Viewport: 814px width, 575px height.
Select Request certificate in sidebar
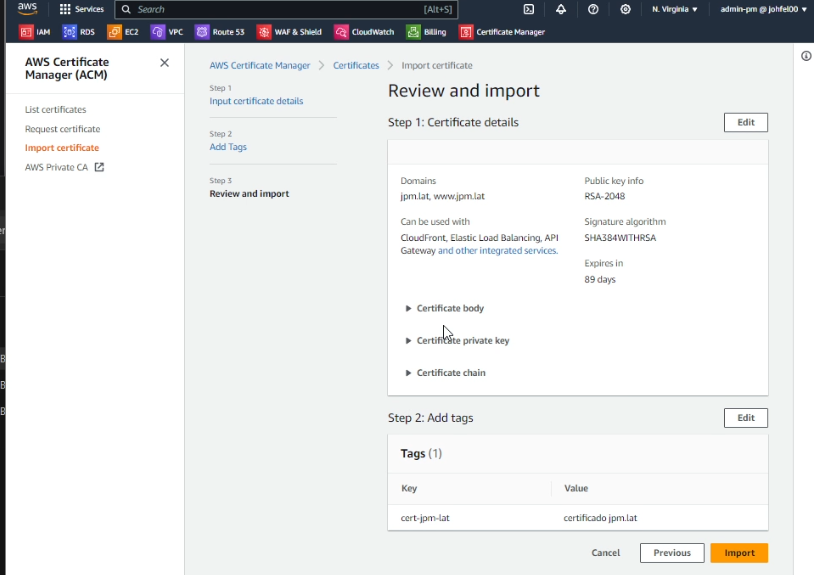tap(62, 129)
